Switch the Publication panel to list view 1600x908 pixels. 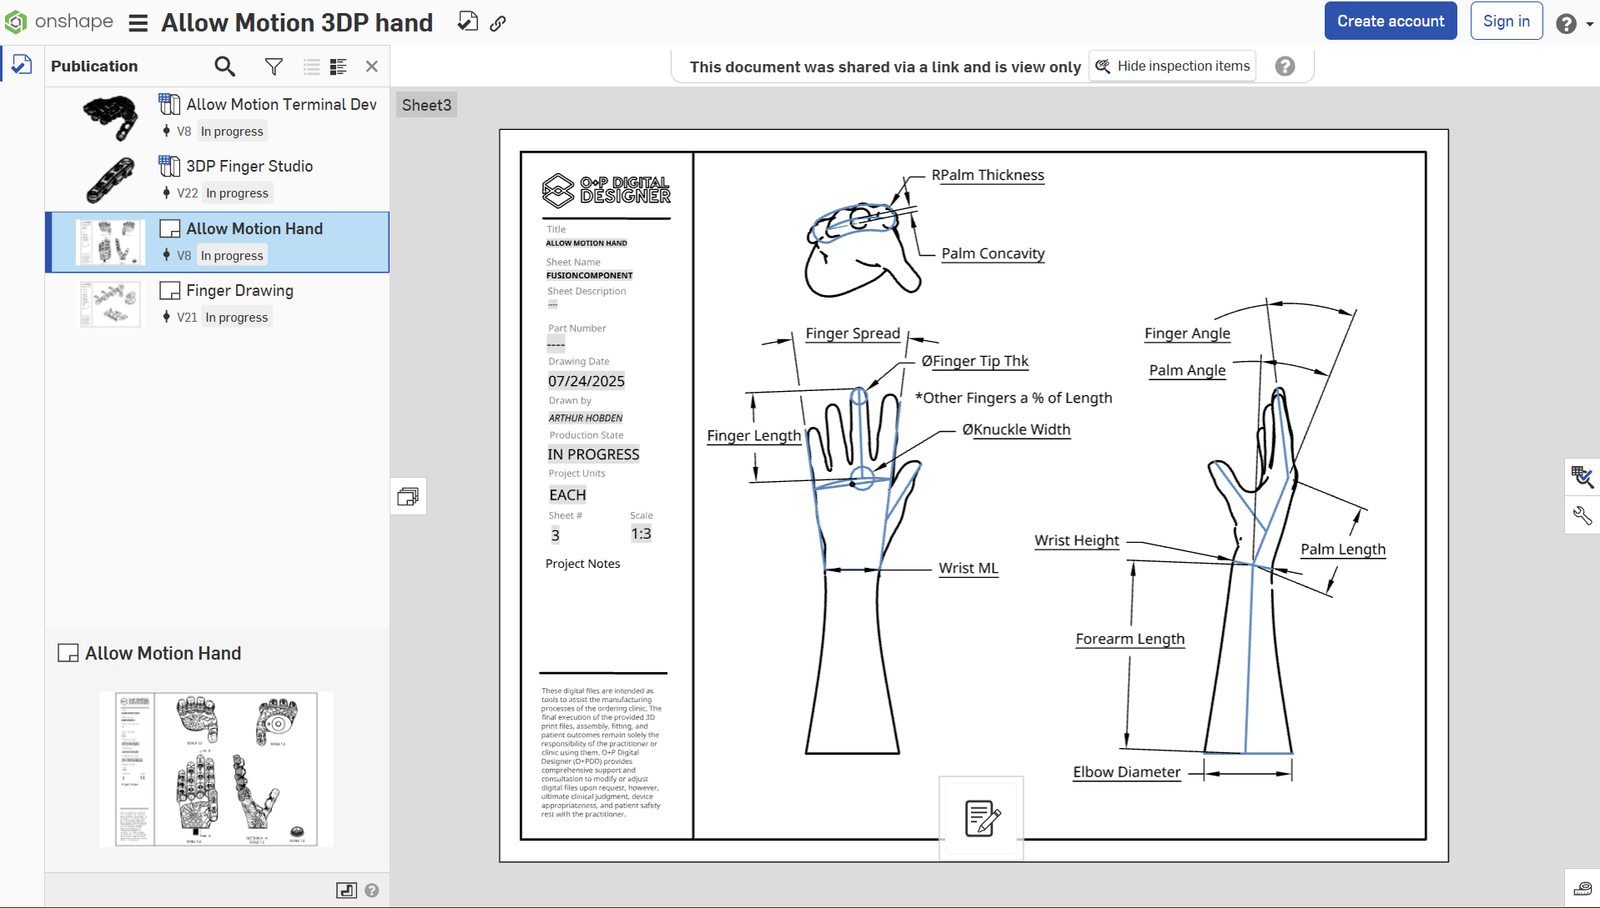coord(310,66)
